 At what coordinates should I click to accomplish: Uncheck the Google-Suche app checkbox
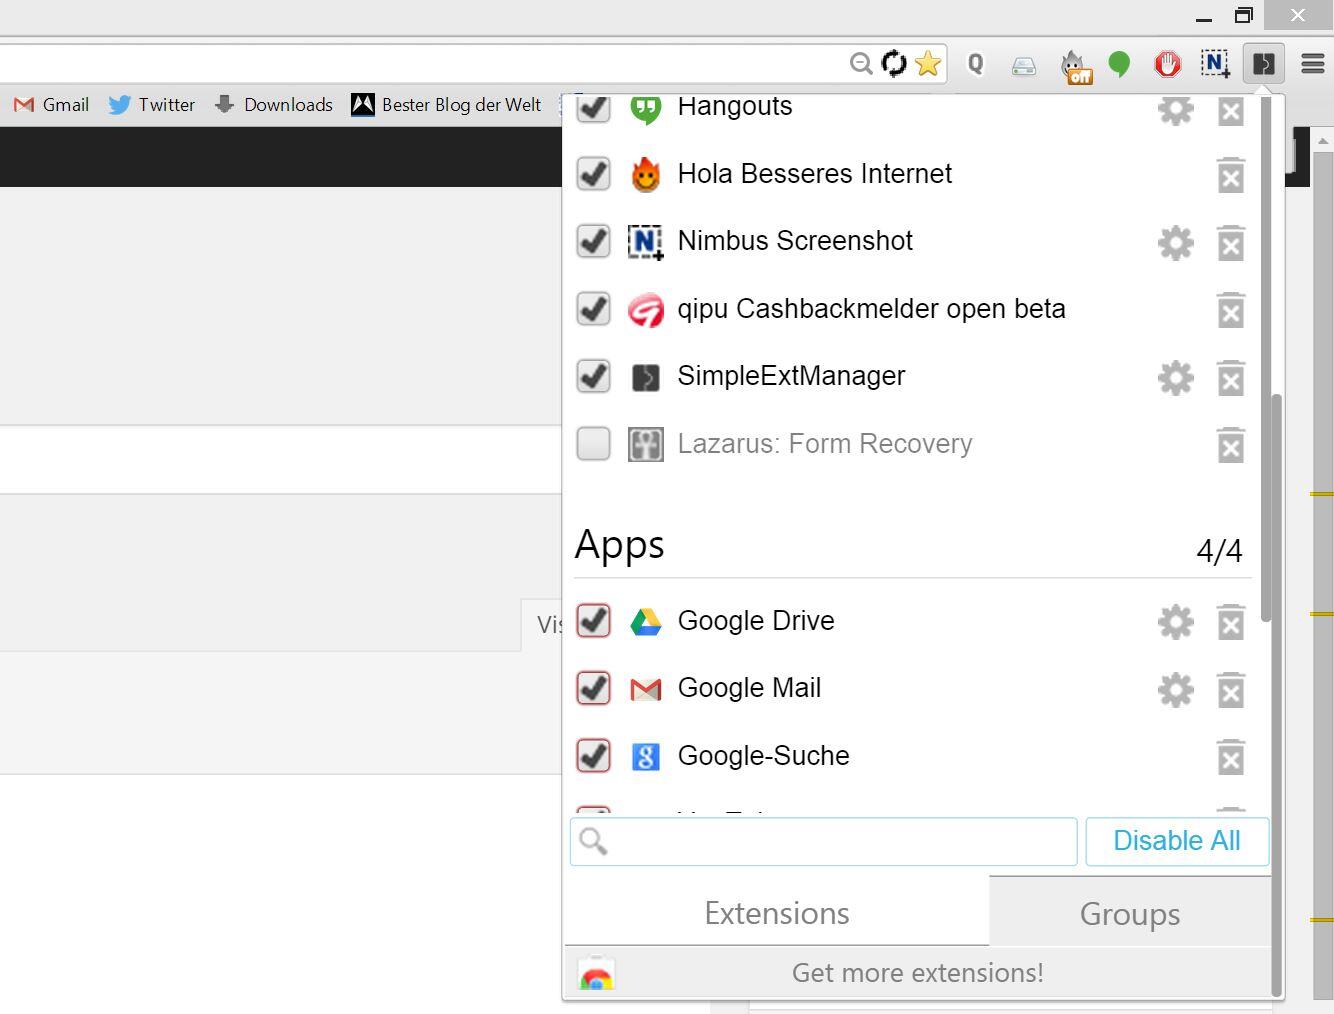click(594, 755)
